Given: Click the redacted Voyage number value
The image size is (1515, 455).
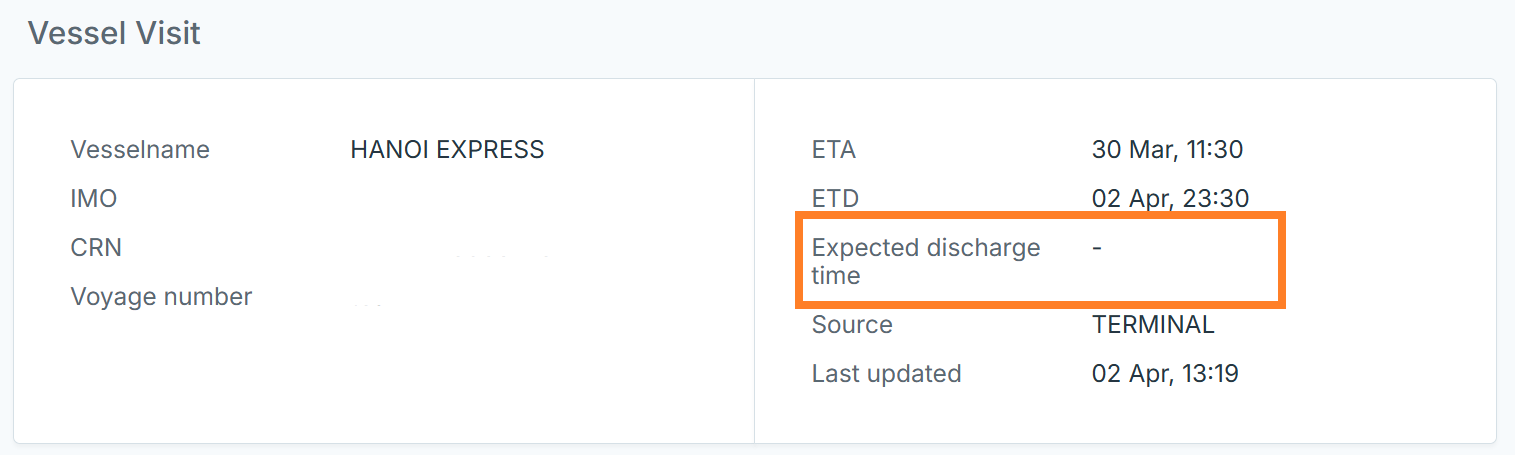Looking at the screenshot, I should point(370,303).
